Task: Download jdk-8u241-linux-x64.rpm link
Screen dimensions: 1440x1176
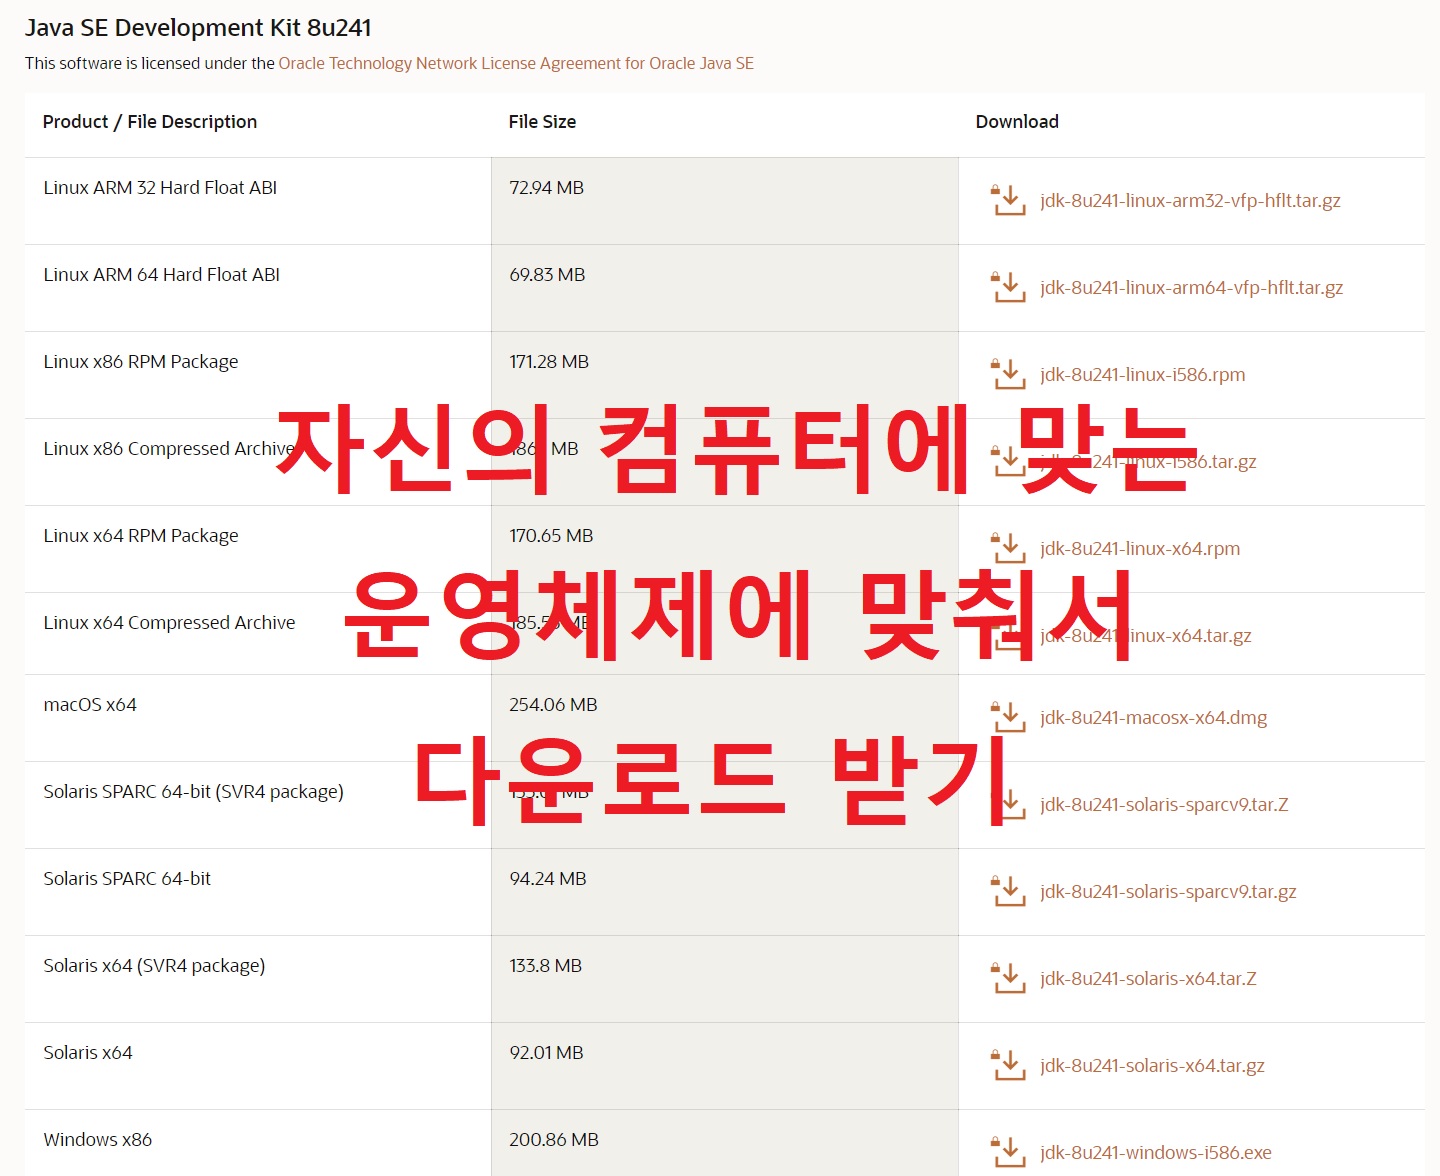Action: tap(1140, 548)
